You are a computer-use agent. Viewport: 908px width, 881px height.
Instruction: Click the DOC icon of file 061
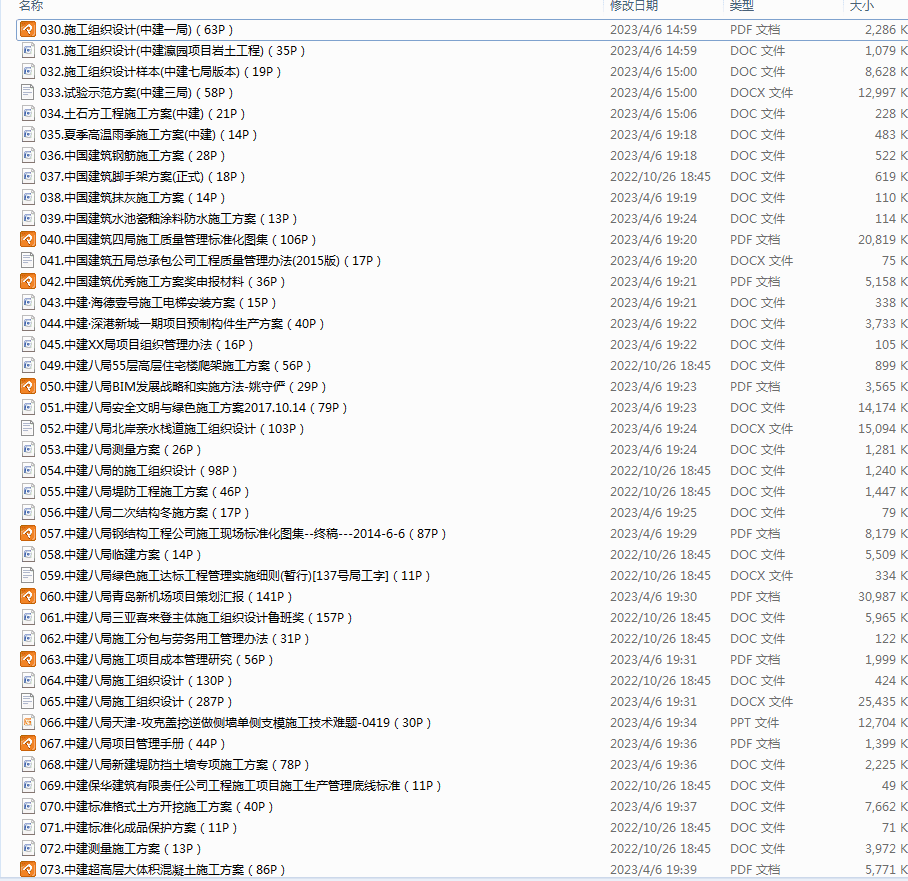(x=27, y=617)
